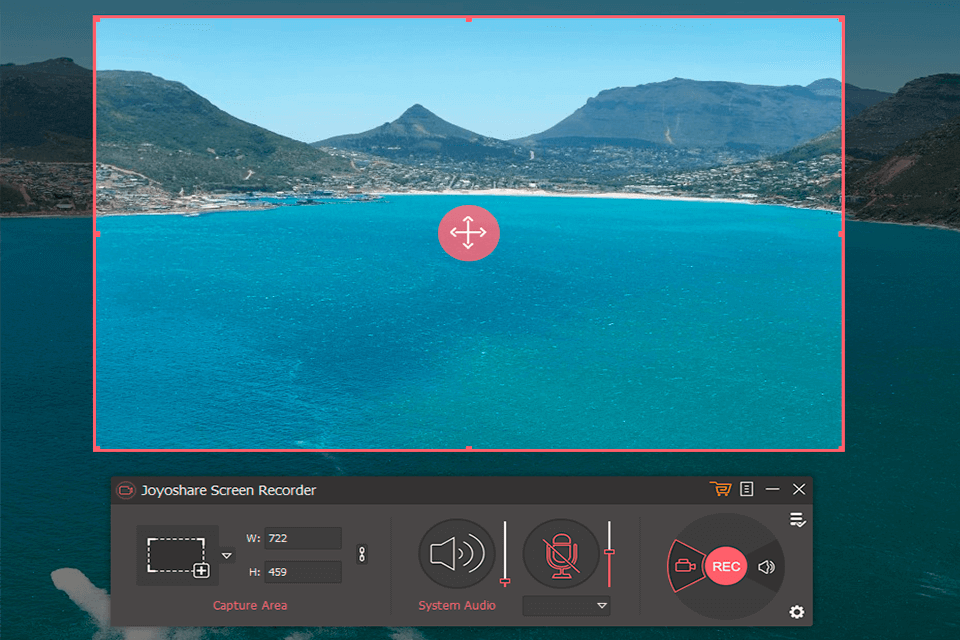960x640 pixels.
Task: Open the shopping cart upgrade icon
Action: [721, 490]
